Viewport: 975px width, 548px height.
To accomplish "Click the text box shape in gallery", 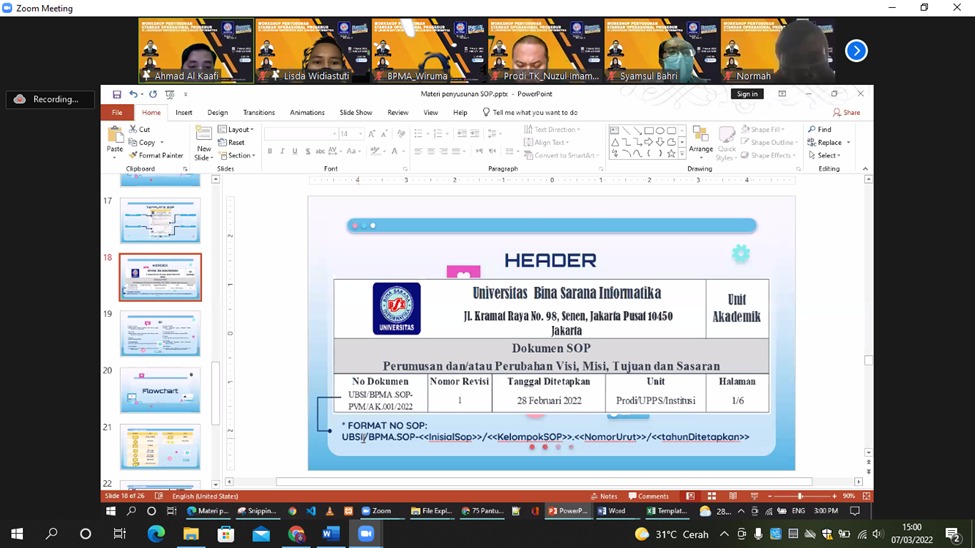I will 615,131.
